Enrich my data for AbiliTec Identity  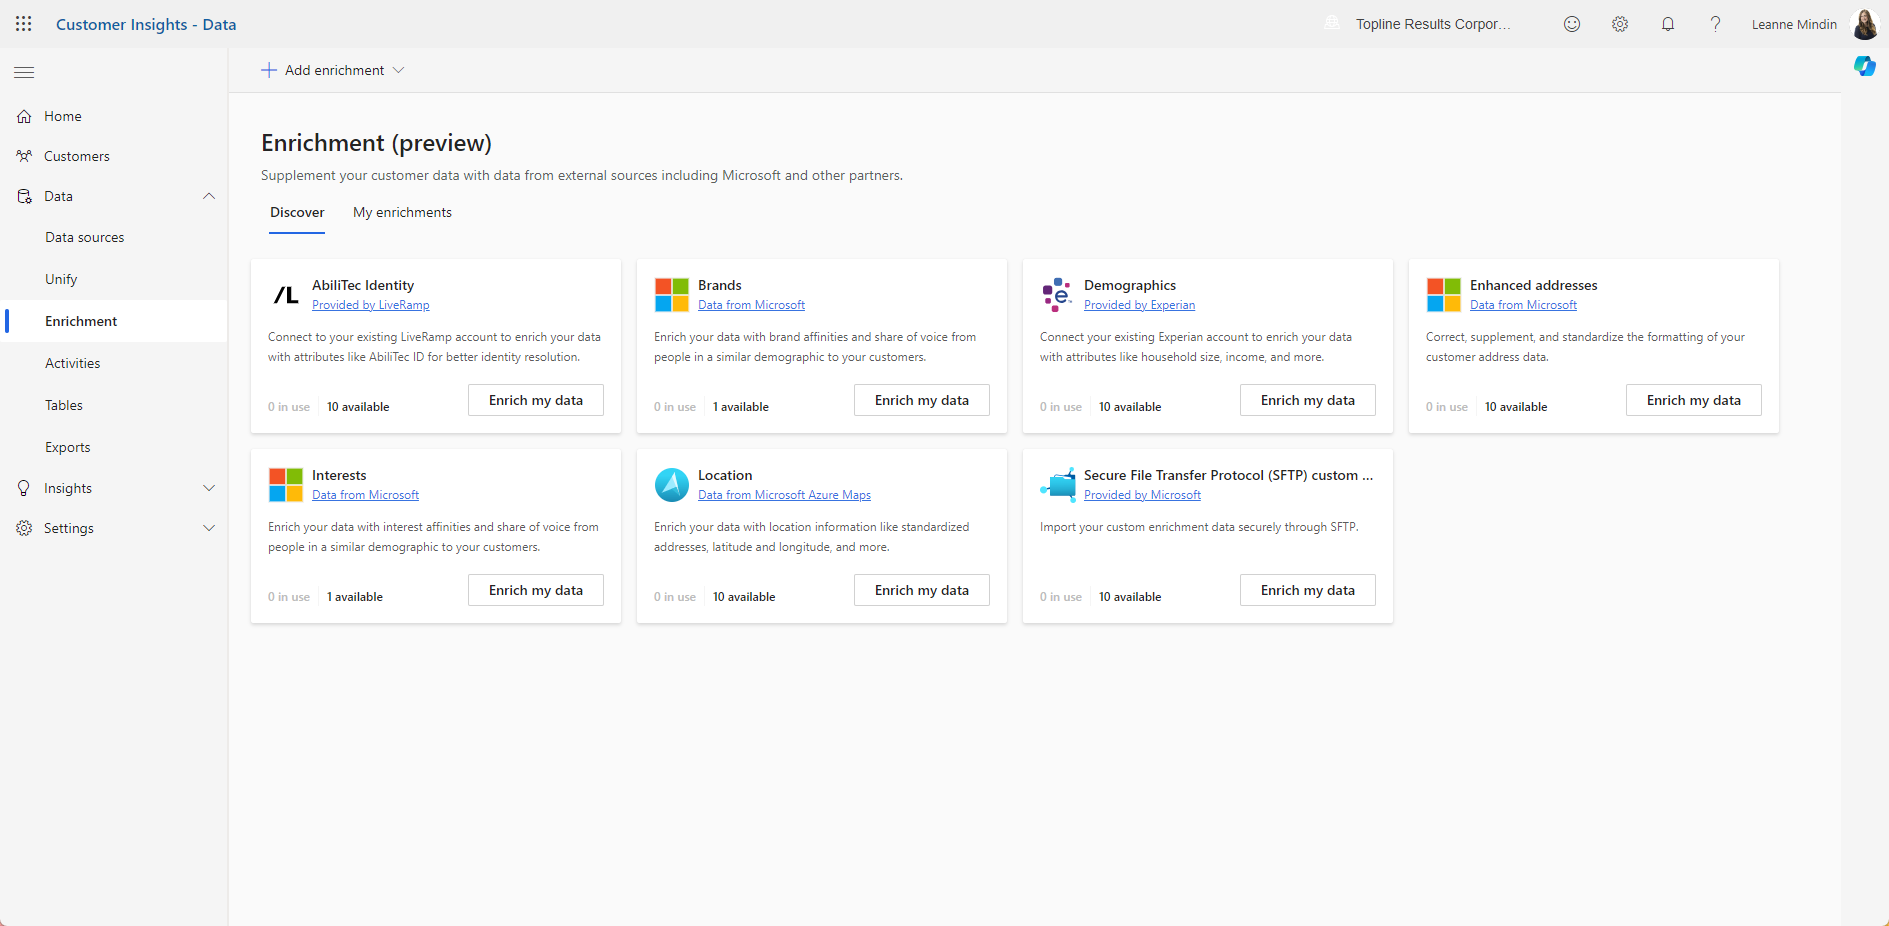[536, 400]
